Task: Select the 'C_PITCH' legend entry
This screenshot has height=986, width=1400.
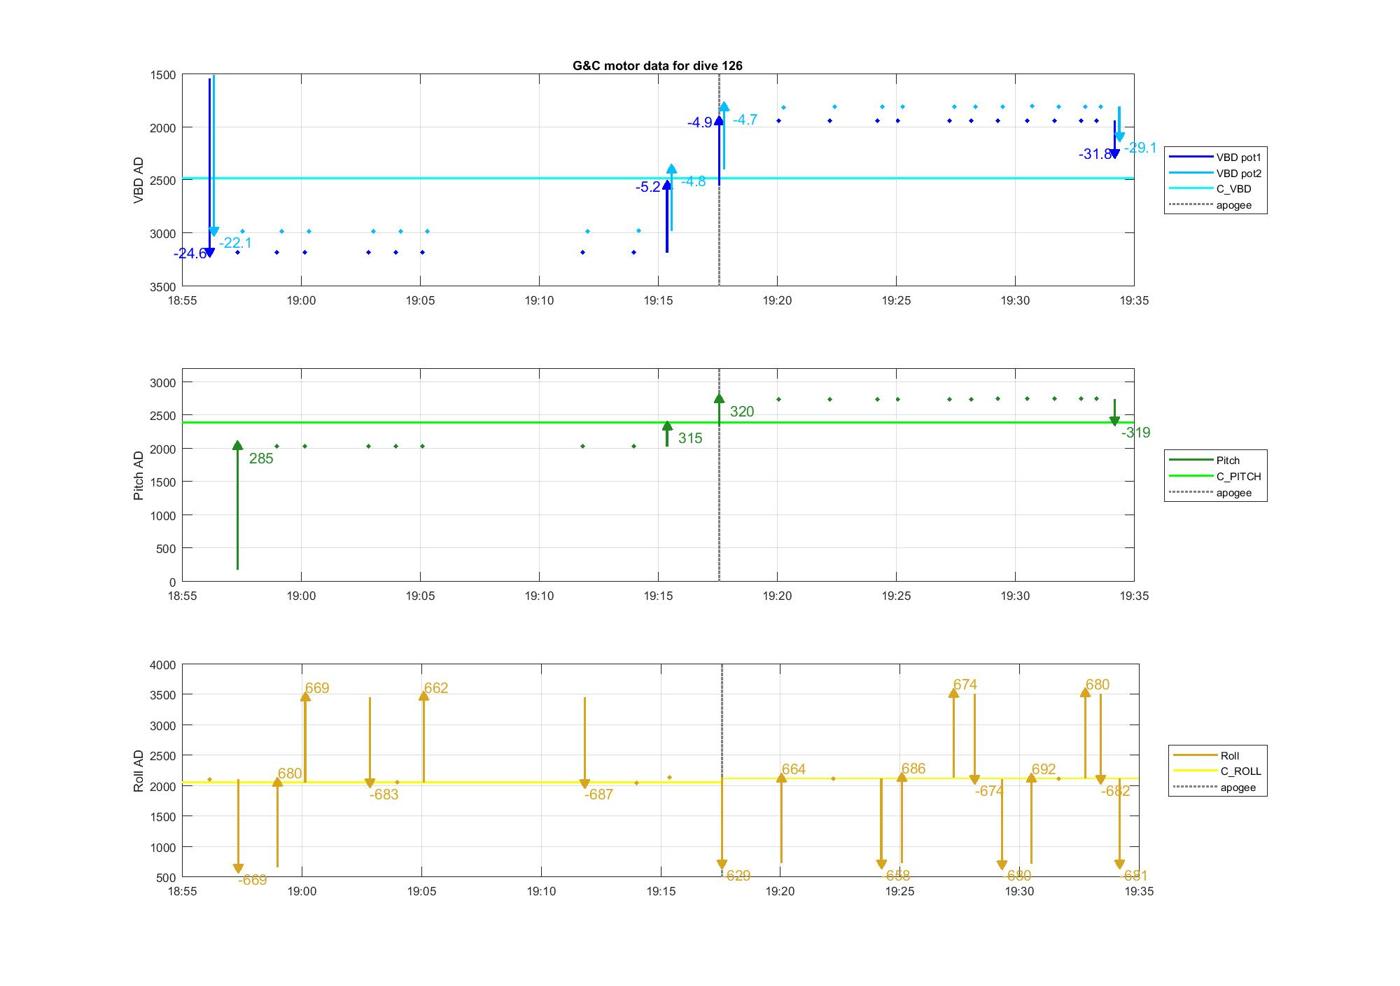Action: pyautogui.click(x=1216, y=476)
